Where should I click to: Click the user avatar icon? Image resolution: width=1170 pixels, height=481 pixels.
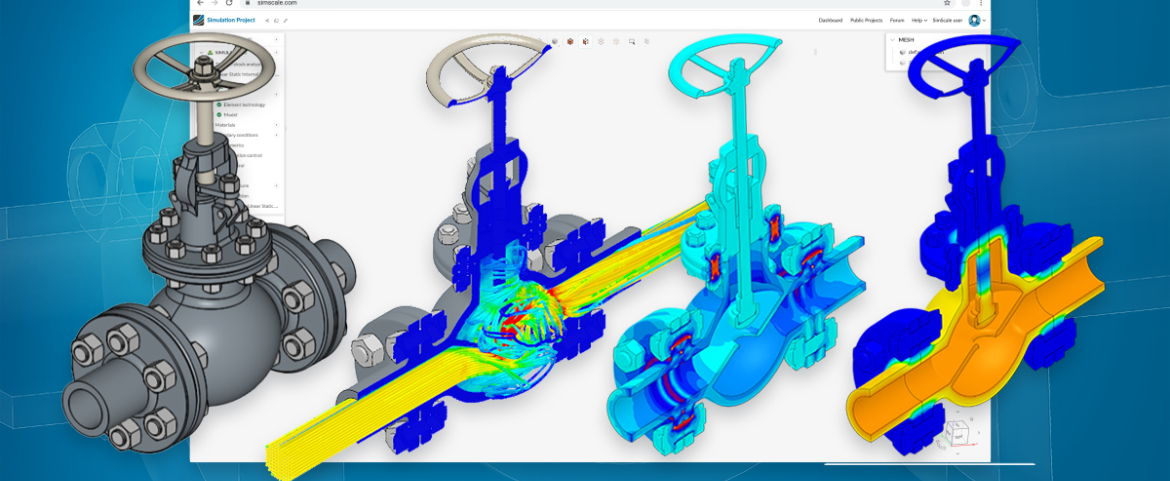tap(974, 20)
